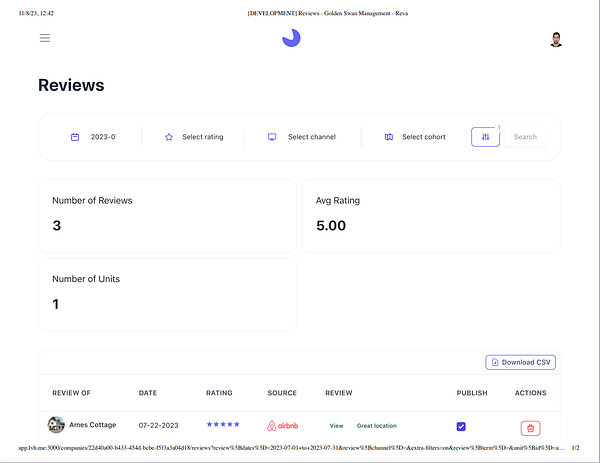Click the date 07-22-2023
Viewport: 600px width, 463px height.
[x=158, y=426]
